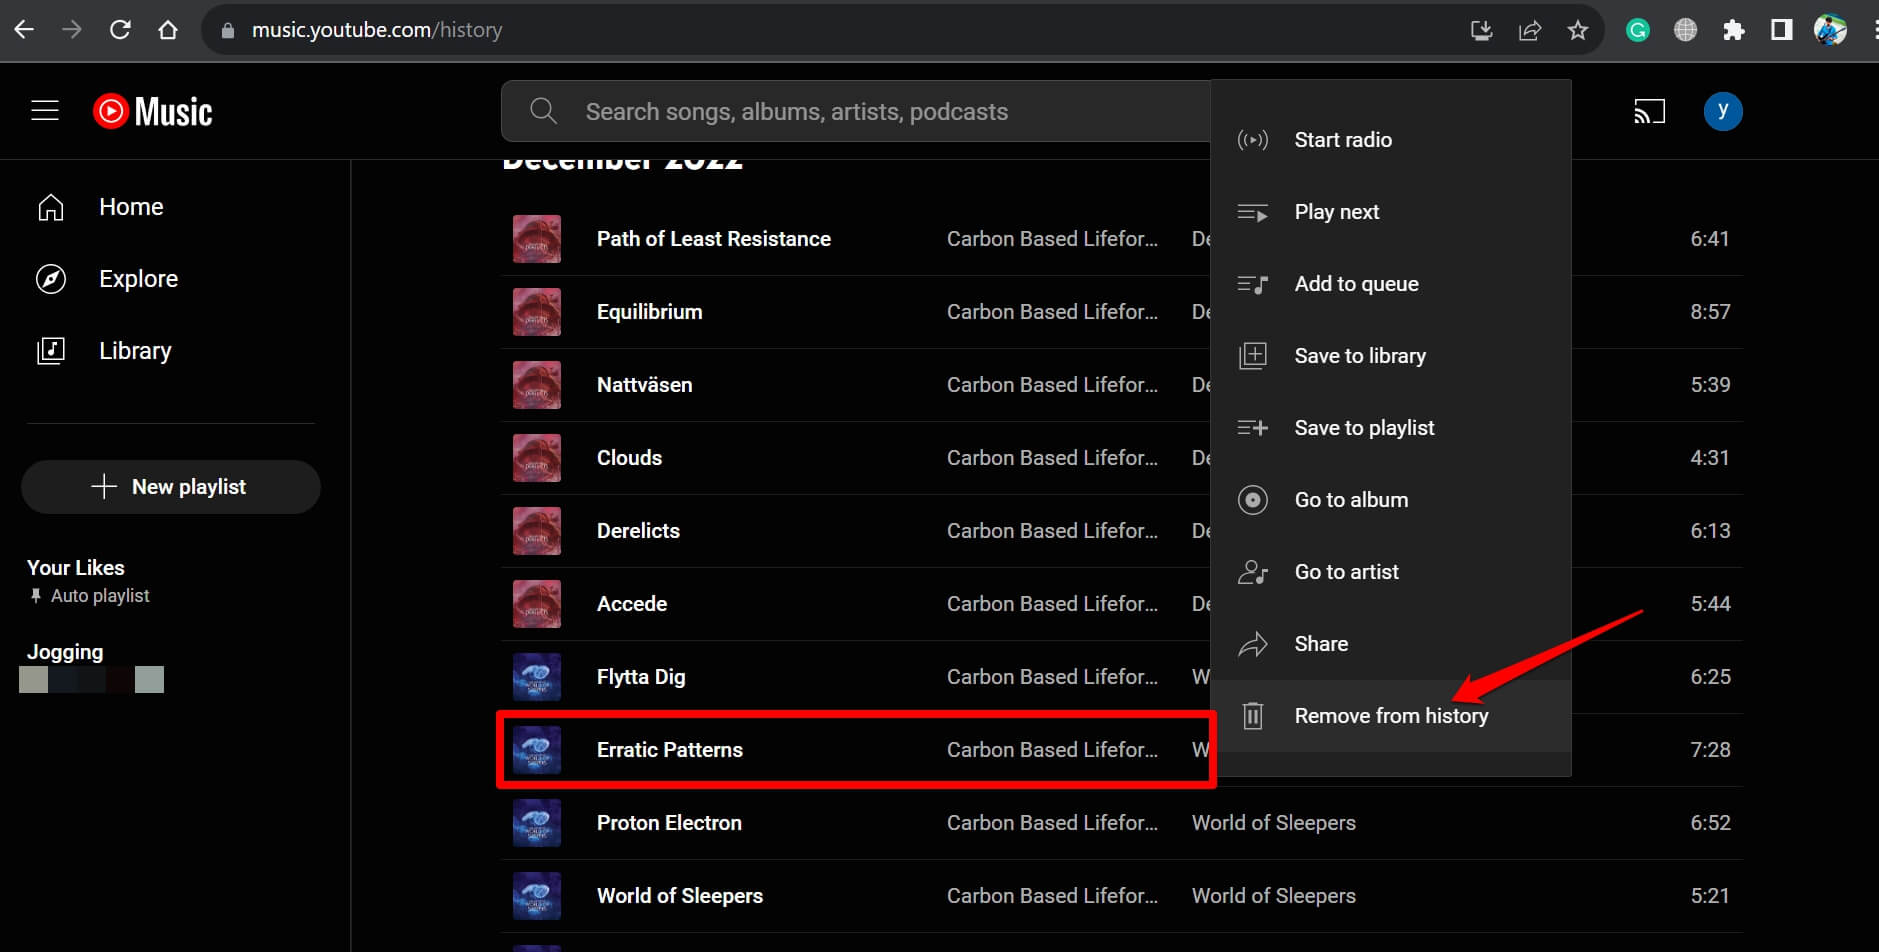Choose Save to playlist from the menu
Viewport: 1879px width, 952px height.
click(1364, 427)
